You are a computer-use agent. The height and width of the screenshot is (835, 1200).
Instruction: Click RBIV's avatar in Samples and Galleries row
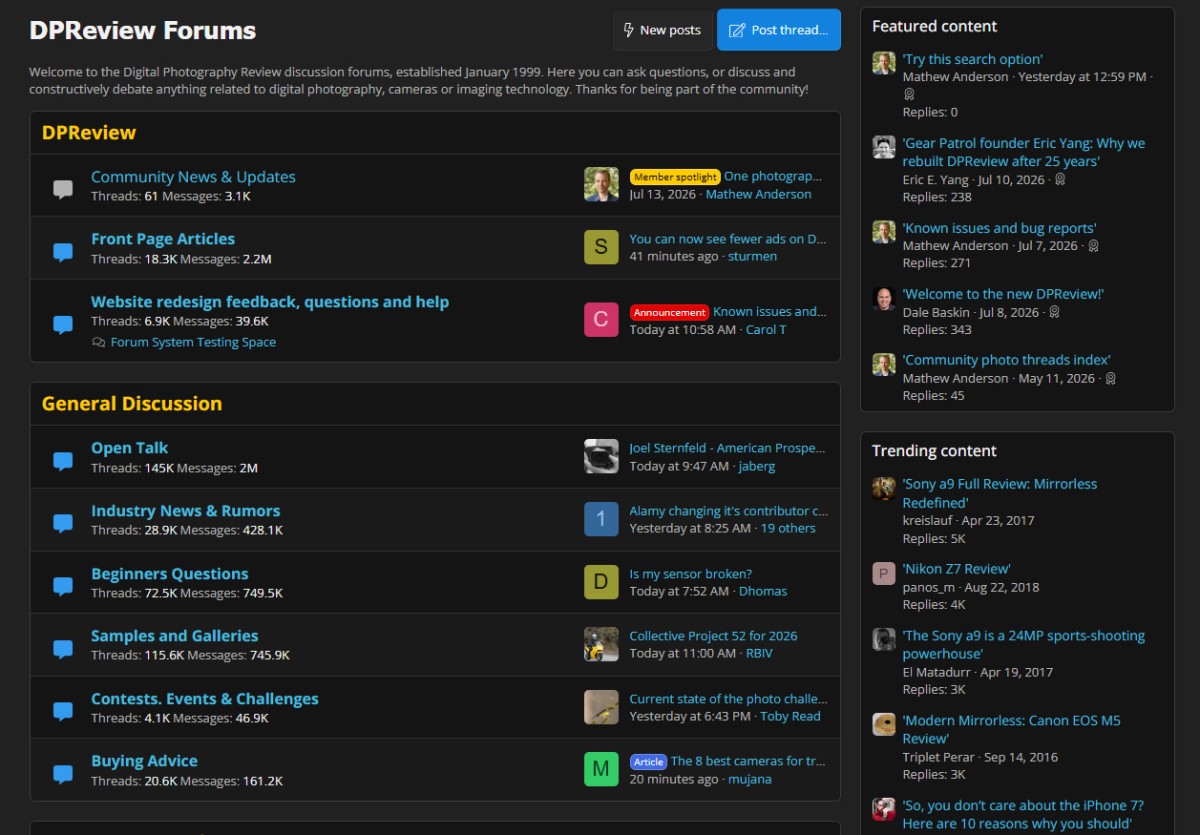601,644
